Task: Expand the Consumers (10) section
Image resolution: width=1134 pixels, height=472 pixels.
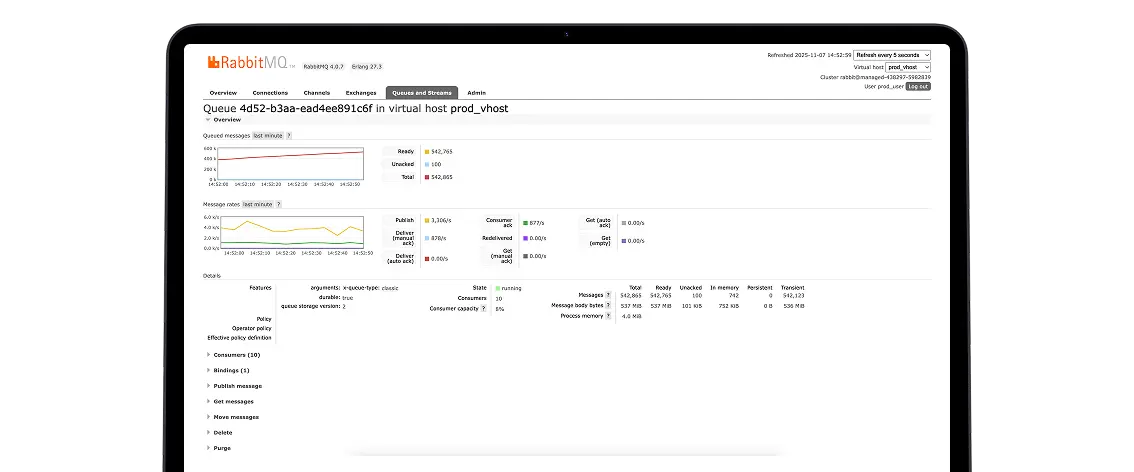Action: click(236, 355)
